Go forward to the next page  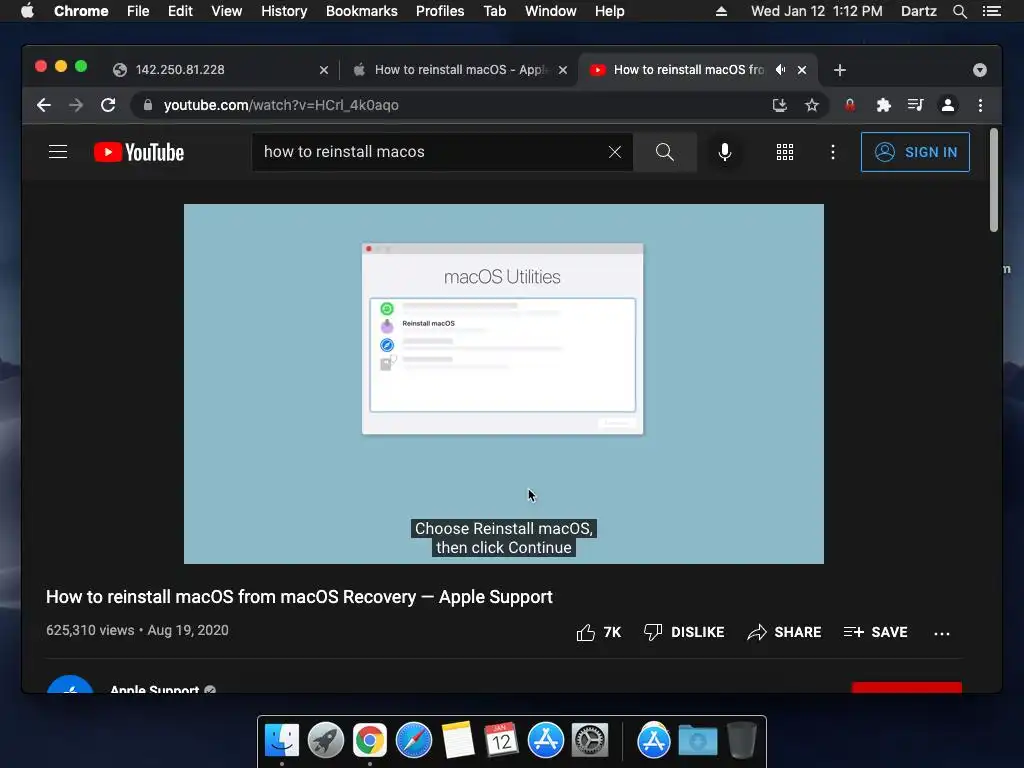click(x=76, y=105)
